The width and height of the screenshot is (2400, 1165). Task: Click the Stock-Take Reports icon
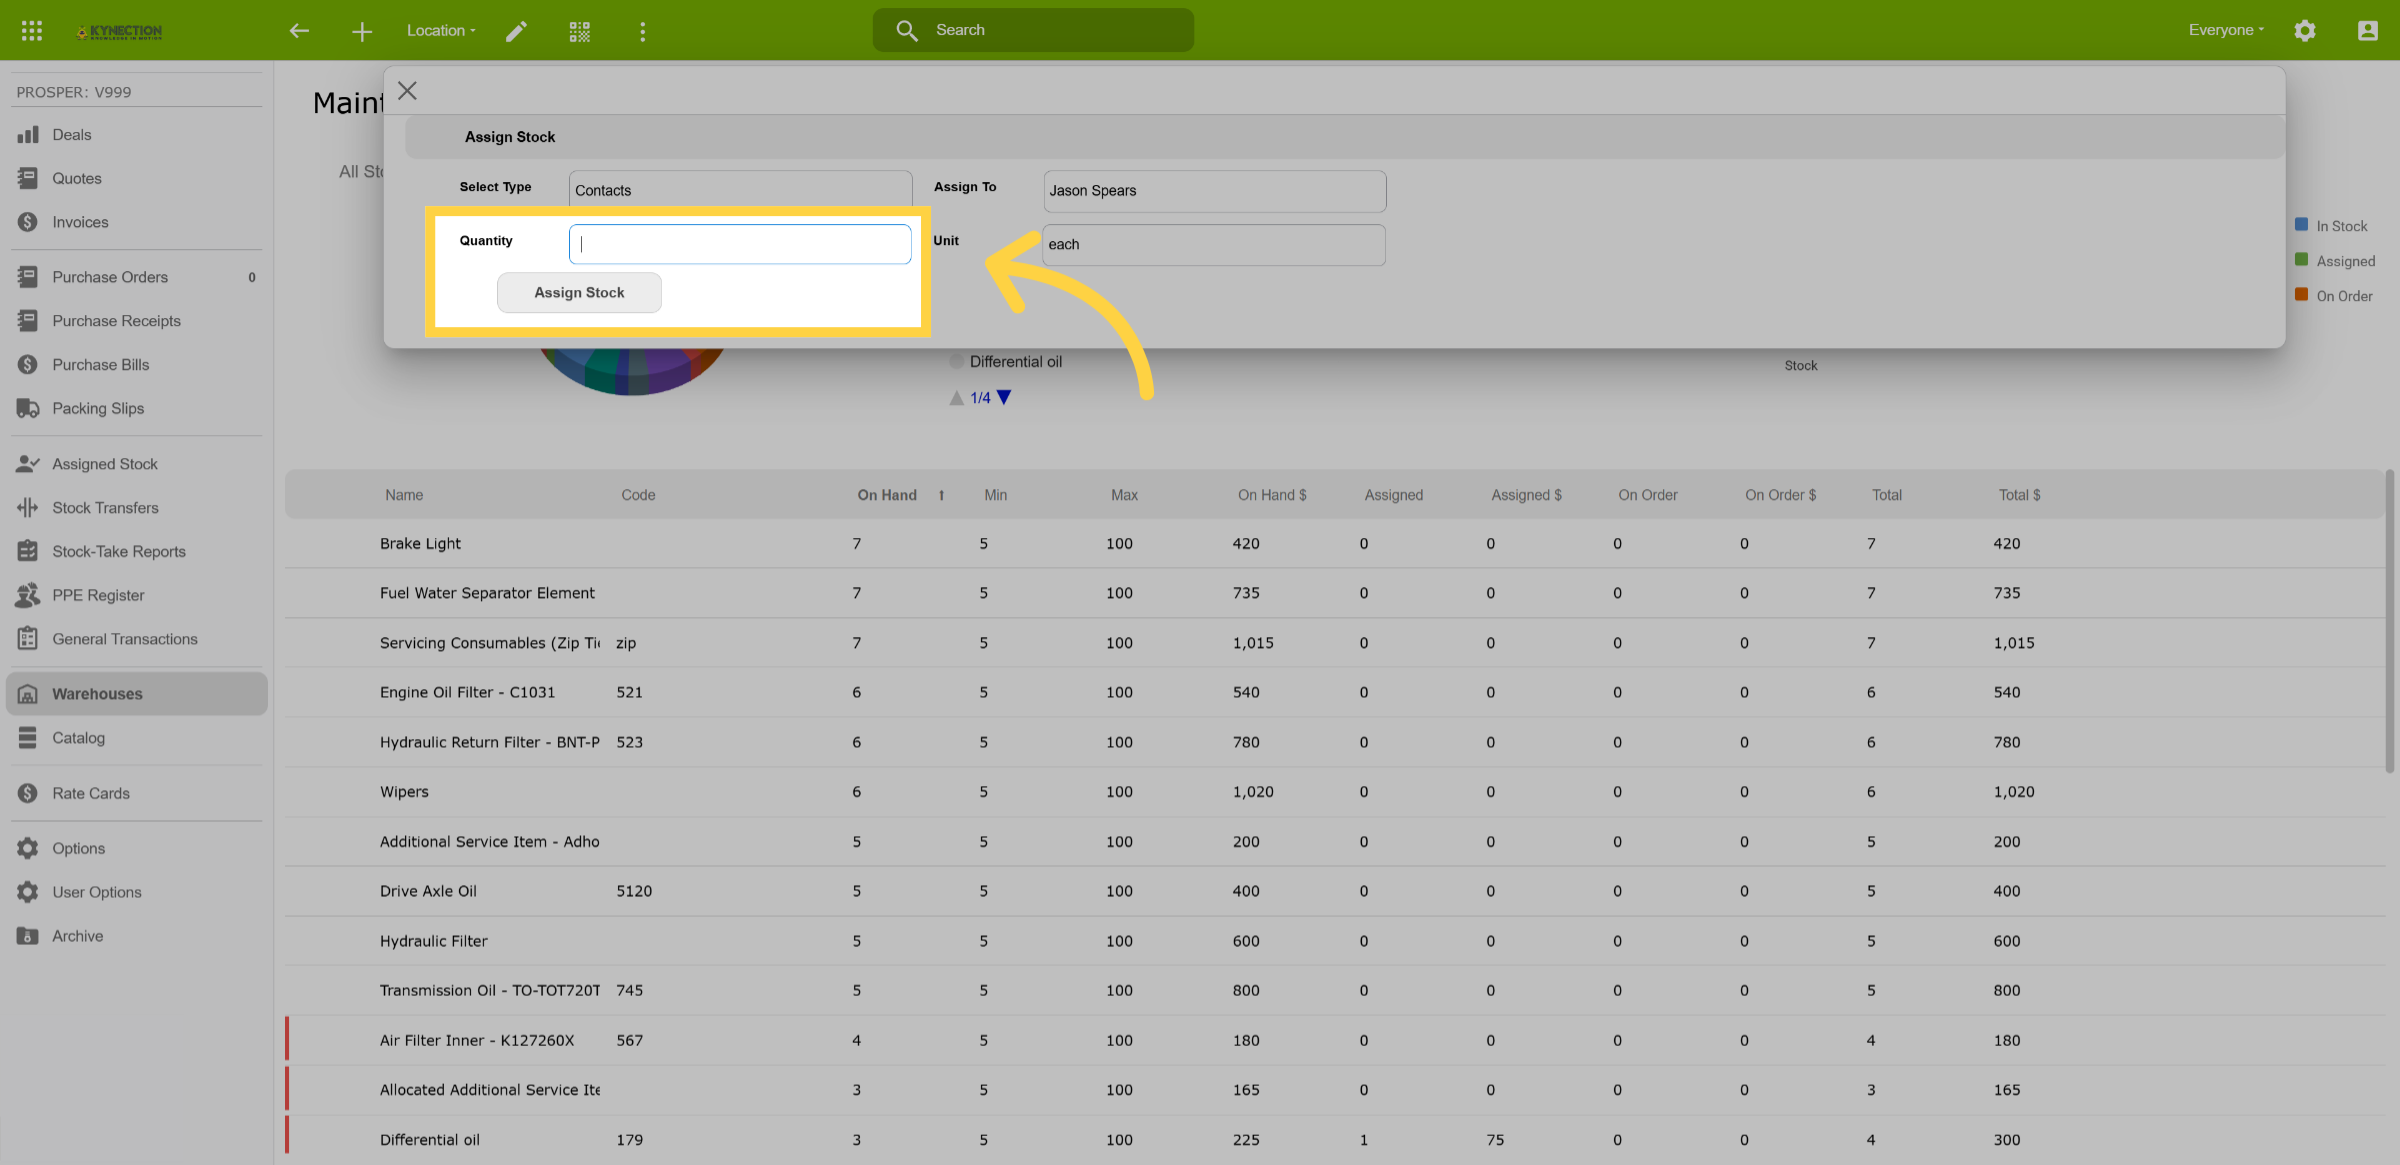point(28,552)
